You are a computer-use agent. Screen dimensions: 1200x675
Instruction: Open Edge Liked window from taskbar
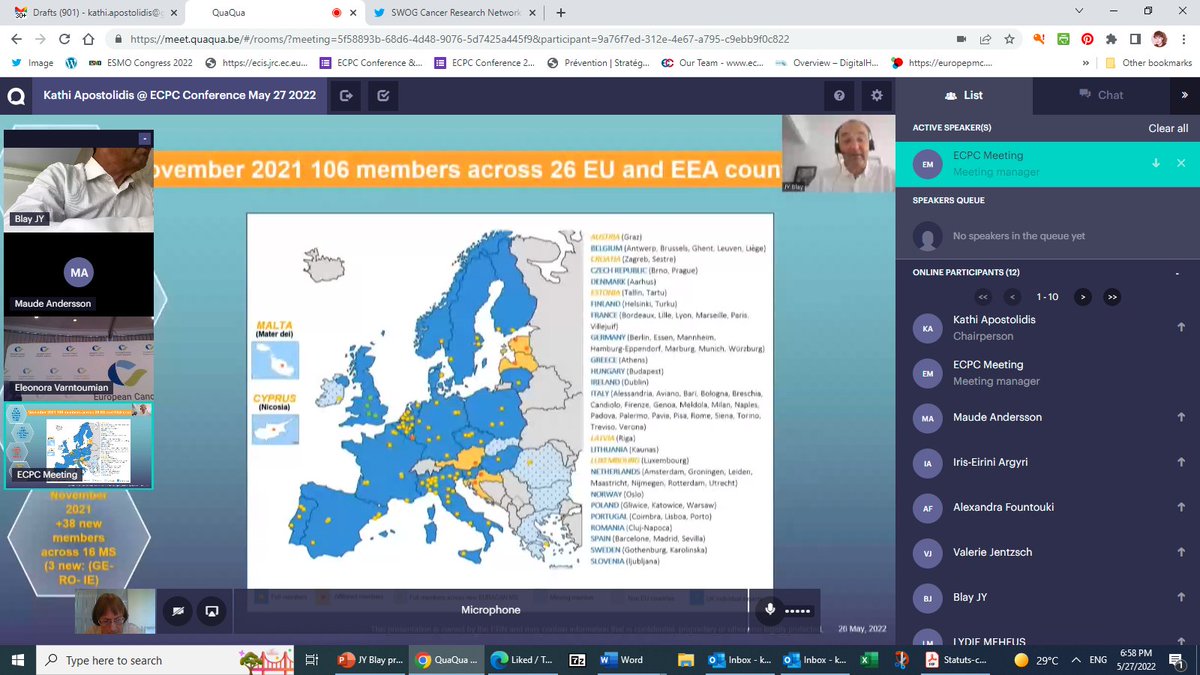click(522, 660)
